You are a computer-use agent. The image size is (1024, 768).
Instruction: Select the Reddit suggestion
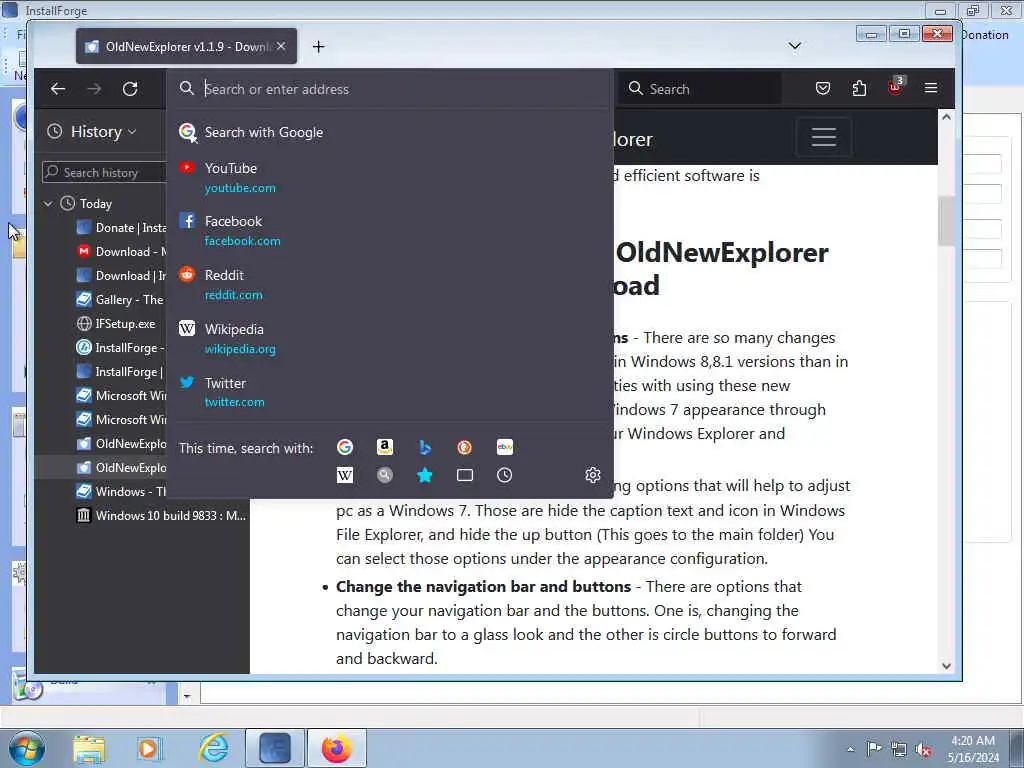(390, 285)
